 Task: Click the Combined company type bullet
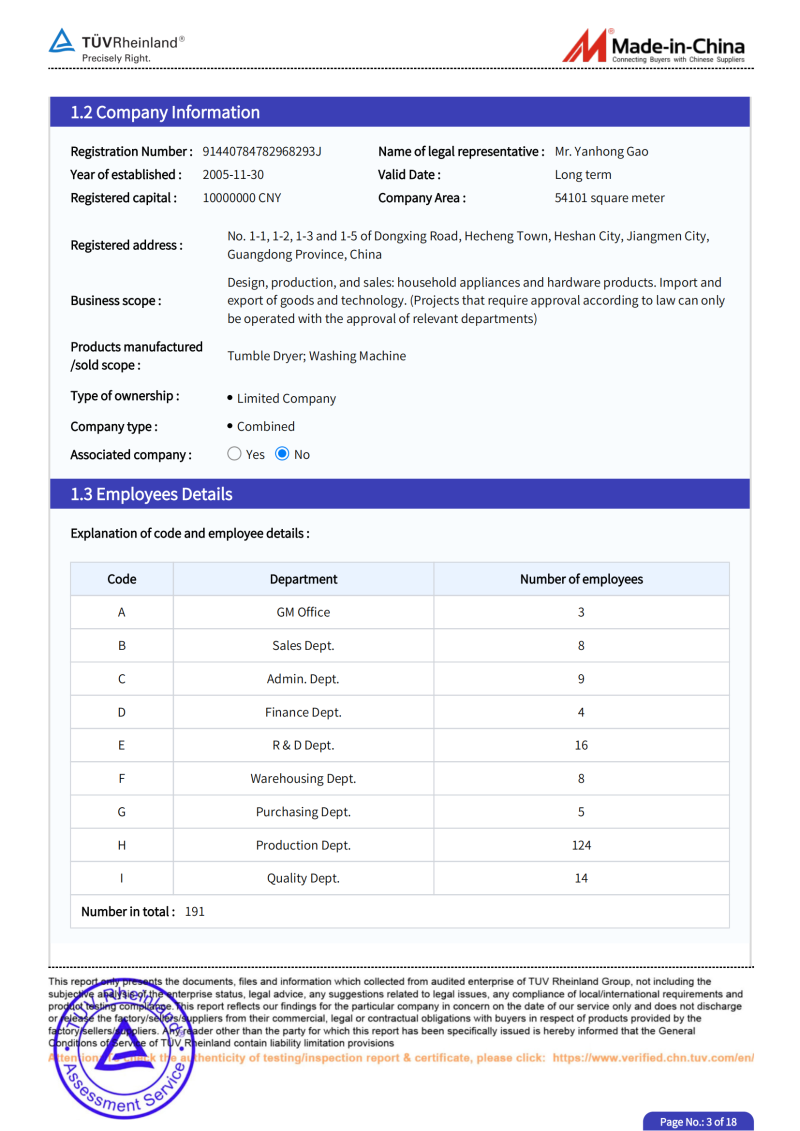point(266,426)
